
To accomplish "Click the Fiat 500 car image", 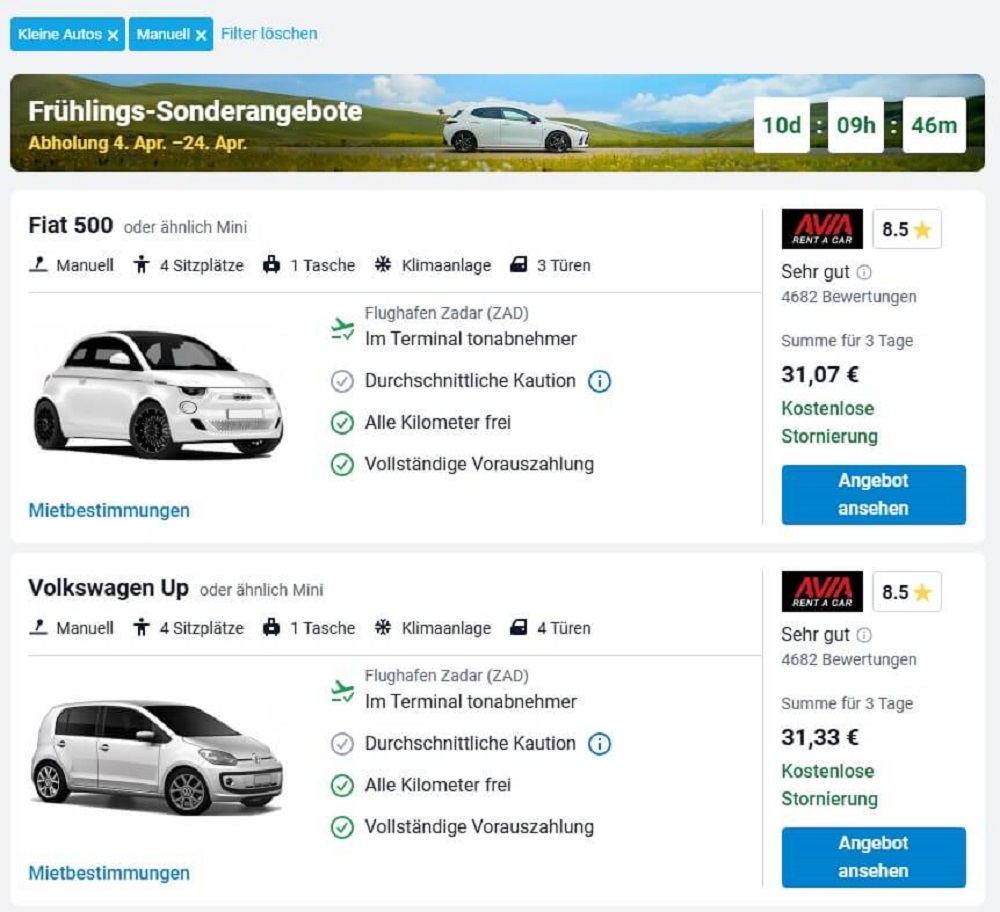I will pos(158,394).
